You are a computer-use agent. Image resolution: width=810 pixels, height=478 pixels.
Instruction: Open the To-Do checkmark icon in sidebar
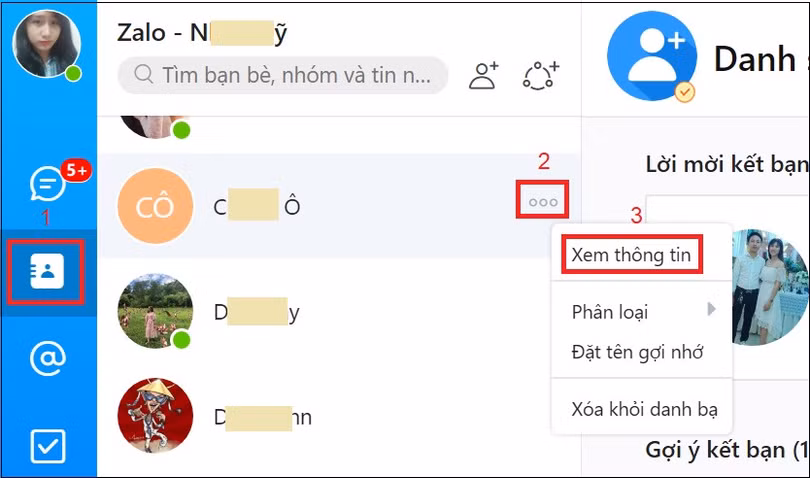coord(48,446)
